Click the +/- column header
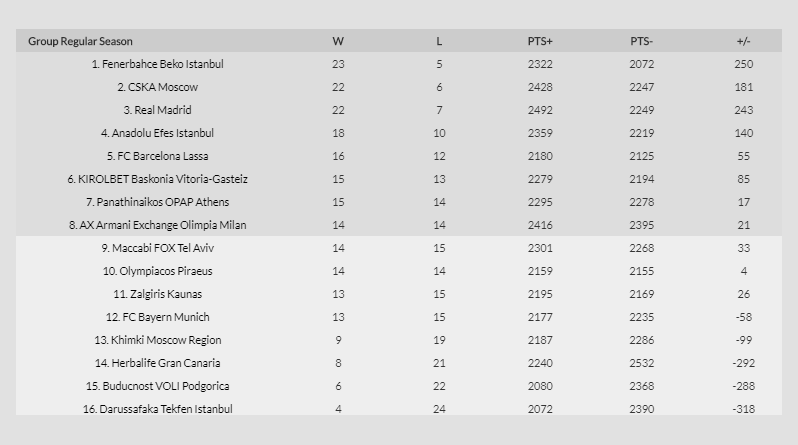798x445 pixels. [x=743, y=41]
